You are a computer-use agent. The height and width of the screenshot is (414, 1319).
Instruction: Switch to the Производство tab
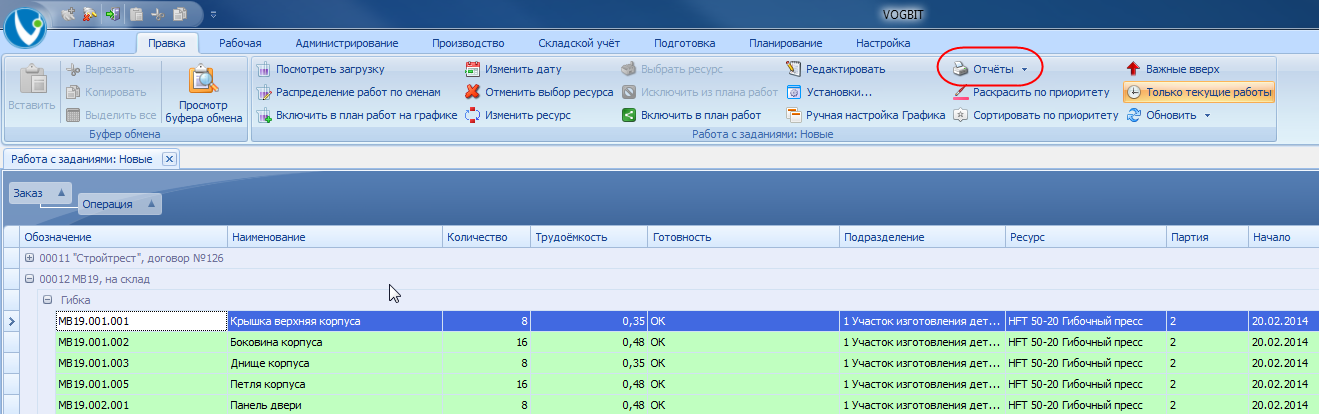tap(468, 43)
